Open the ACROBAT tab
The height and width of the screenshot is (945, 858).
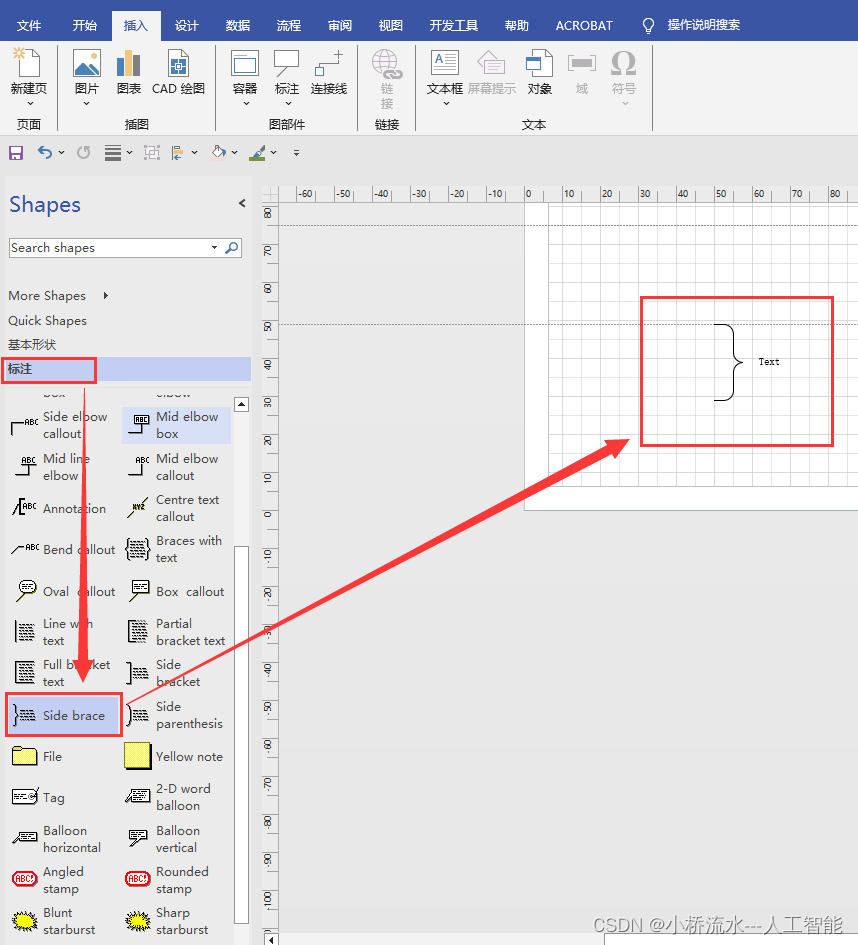[x=584, y=25]
